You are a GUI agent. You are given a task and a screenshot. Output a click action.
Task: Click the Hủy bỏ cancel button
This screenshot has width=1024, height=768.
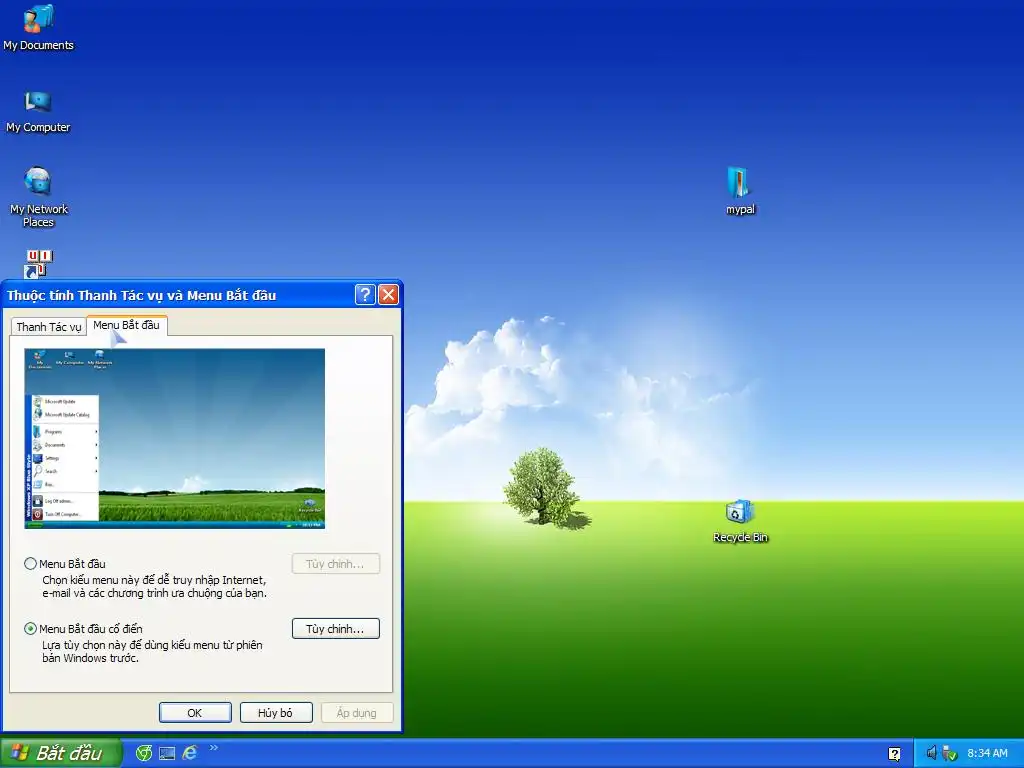click(x=276, y=712)
